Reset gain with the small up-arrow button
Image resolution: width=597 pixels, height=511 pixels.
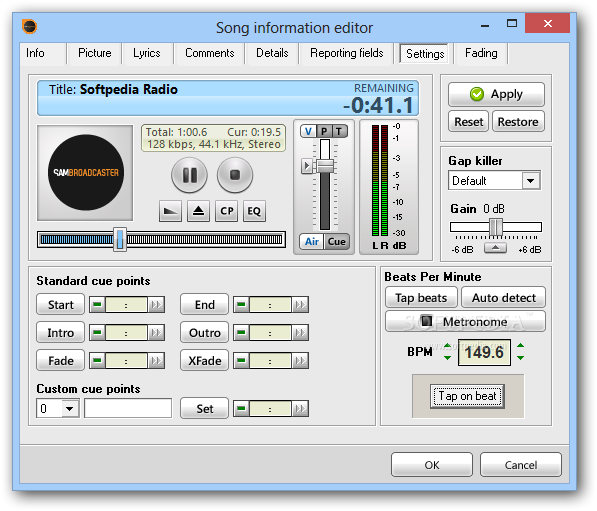[495, 248]
